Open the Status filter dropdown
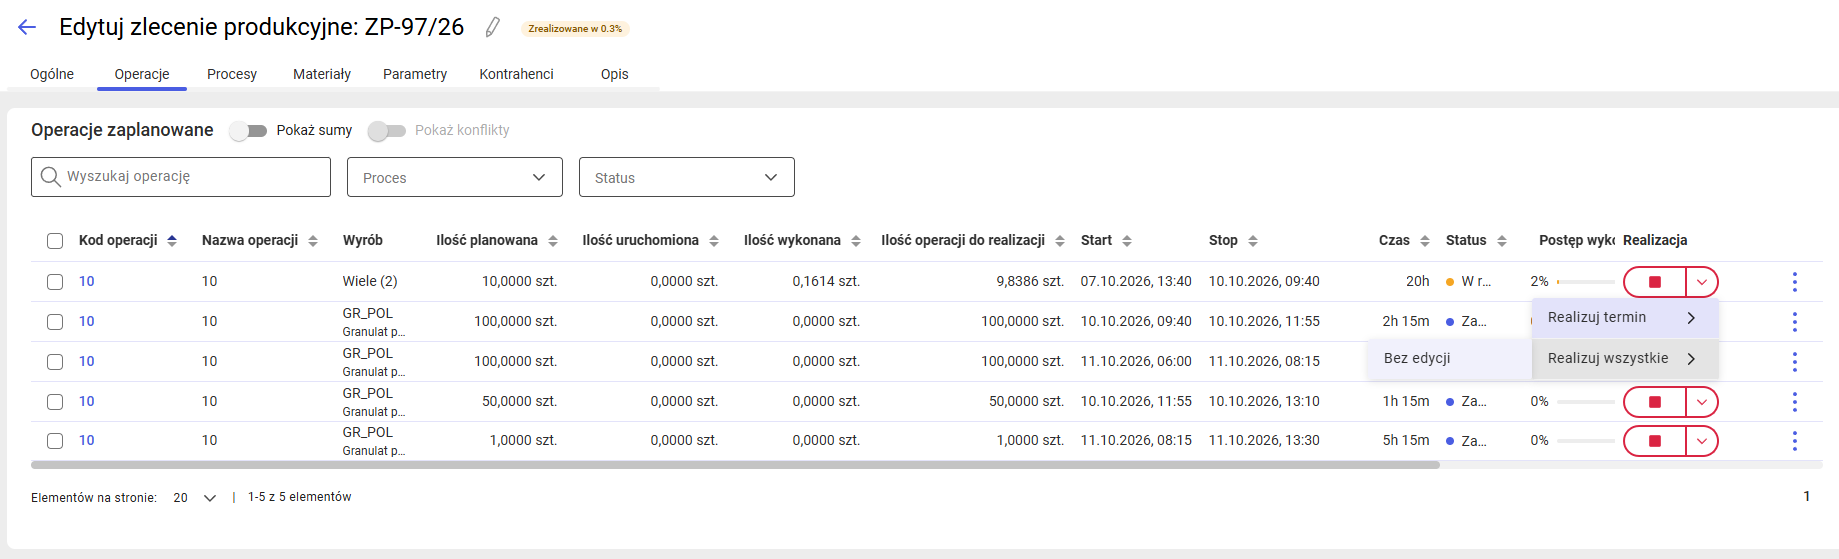Image resolution: width=1839 pixels, height=559 pixels. click(x=687, y=177)
